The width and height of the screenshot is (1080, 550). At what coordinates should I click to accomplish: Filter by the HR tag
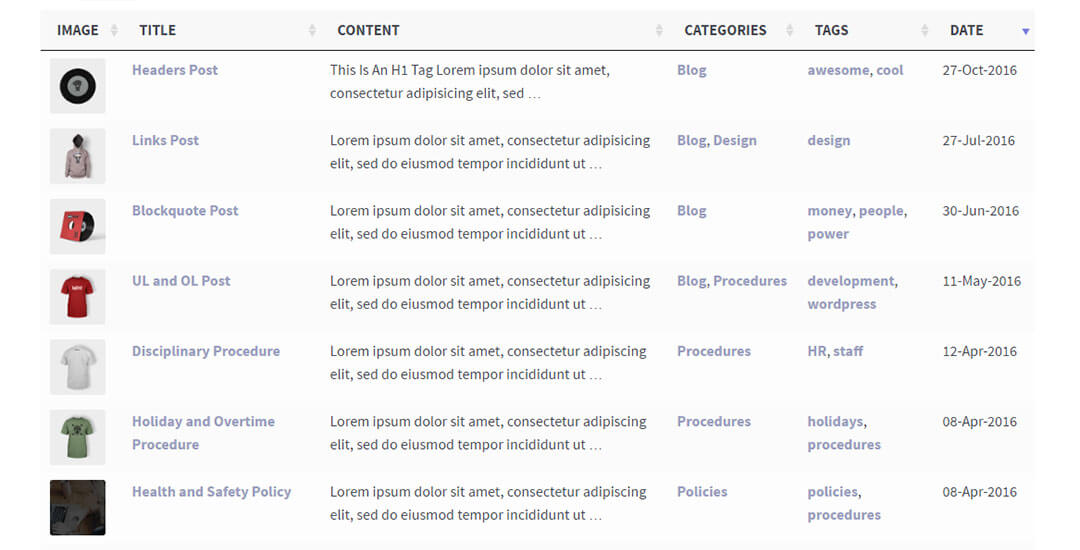(x=817, y=351)
